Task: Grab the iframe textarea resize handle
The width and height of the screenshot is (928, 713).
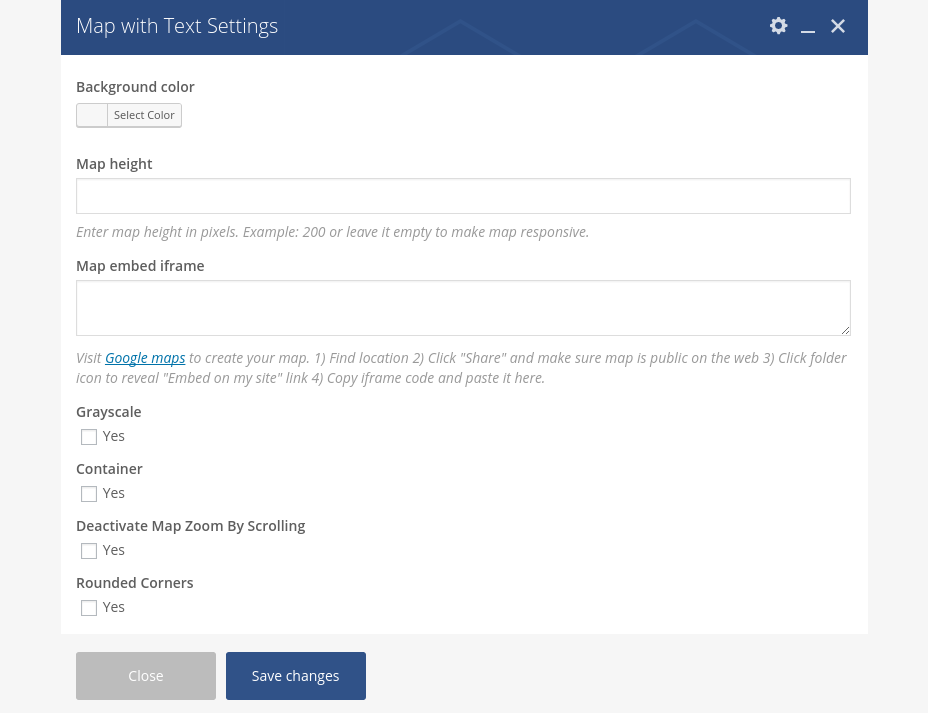Action: [845, 330]
